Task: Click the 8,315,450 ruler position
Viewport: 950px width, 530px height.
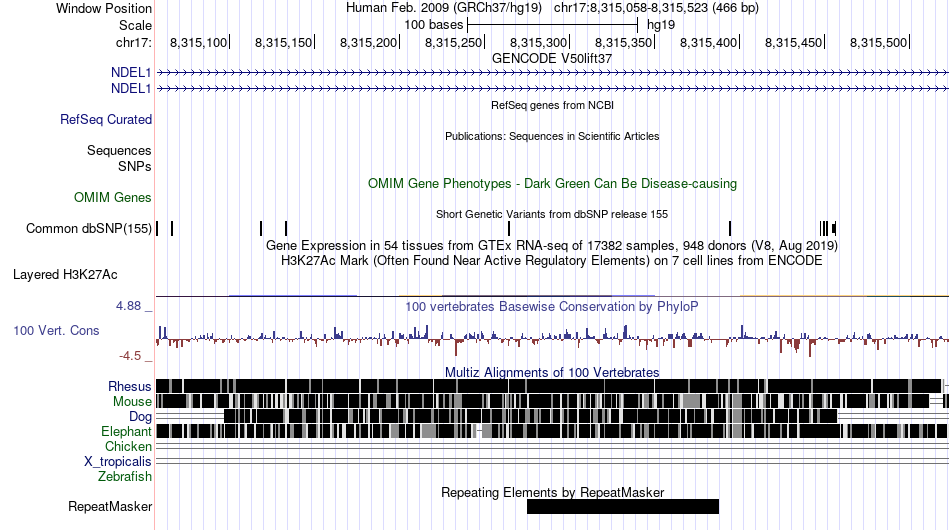Action: tap(793, 42)
